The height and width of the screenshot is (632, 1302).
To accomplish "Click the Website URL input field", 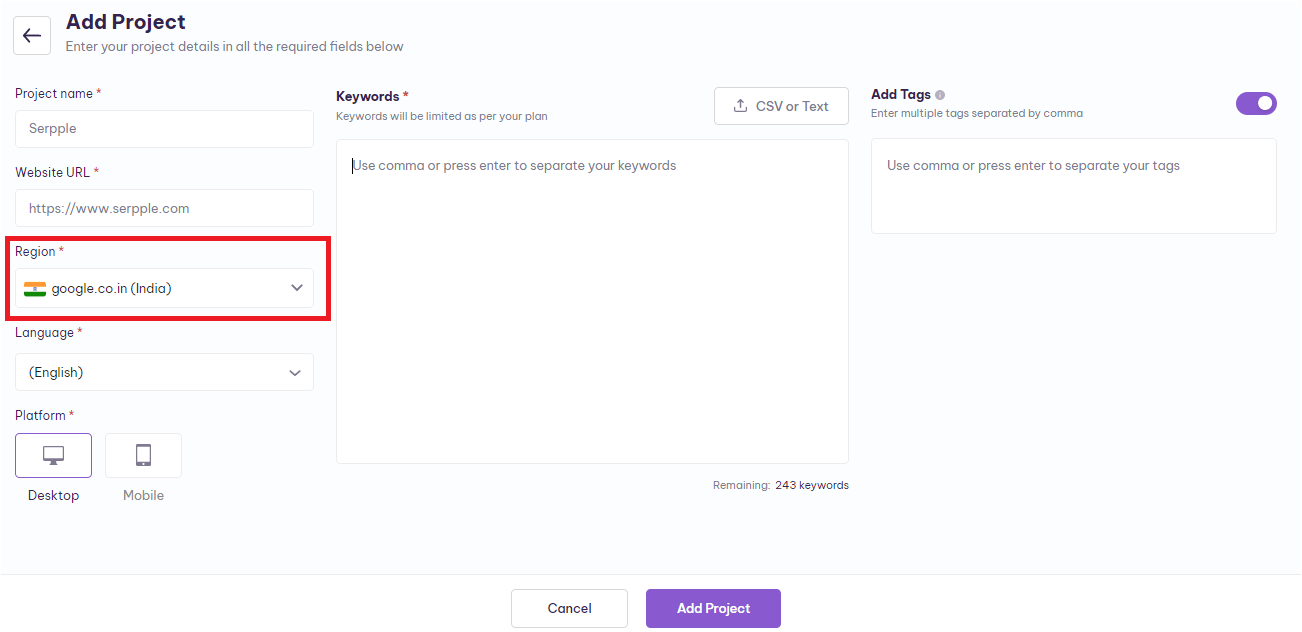I will (164, 208).
